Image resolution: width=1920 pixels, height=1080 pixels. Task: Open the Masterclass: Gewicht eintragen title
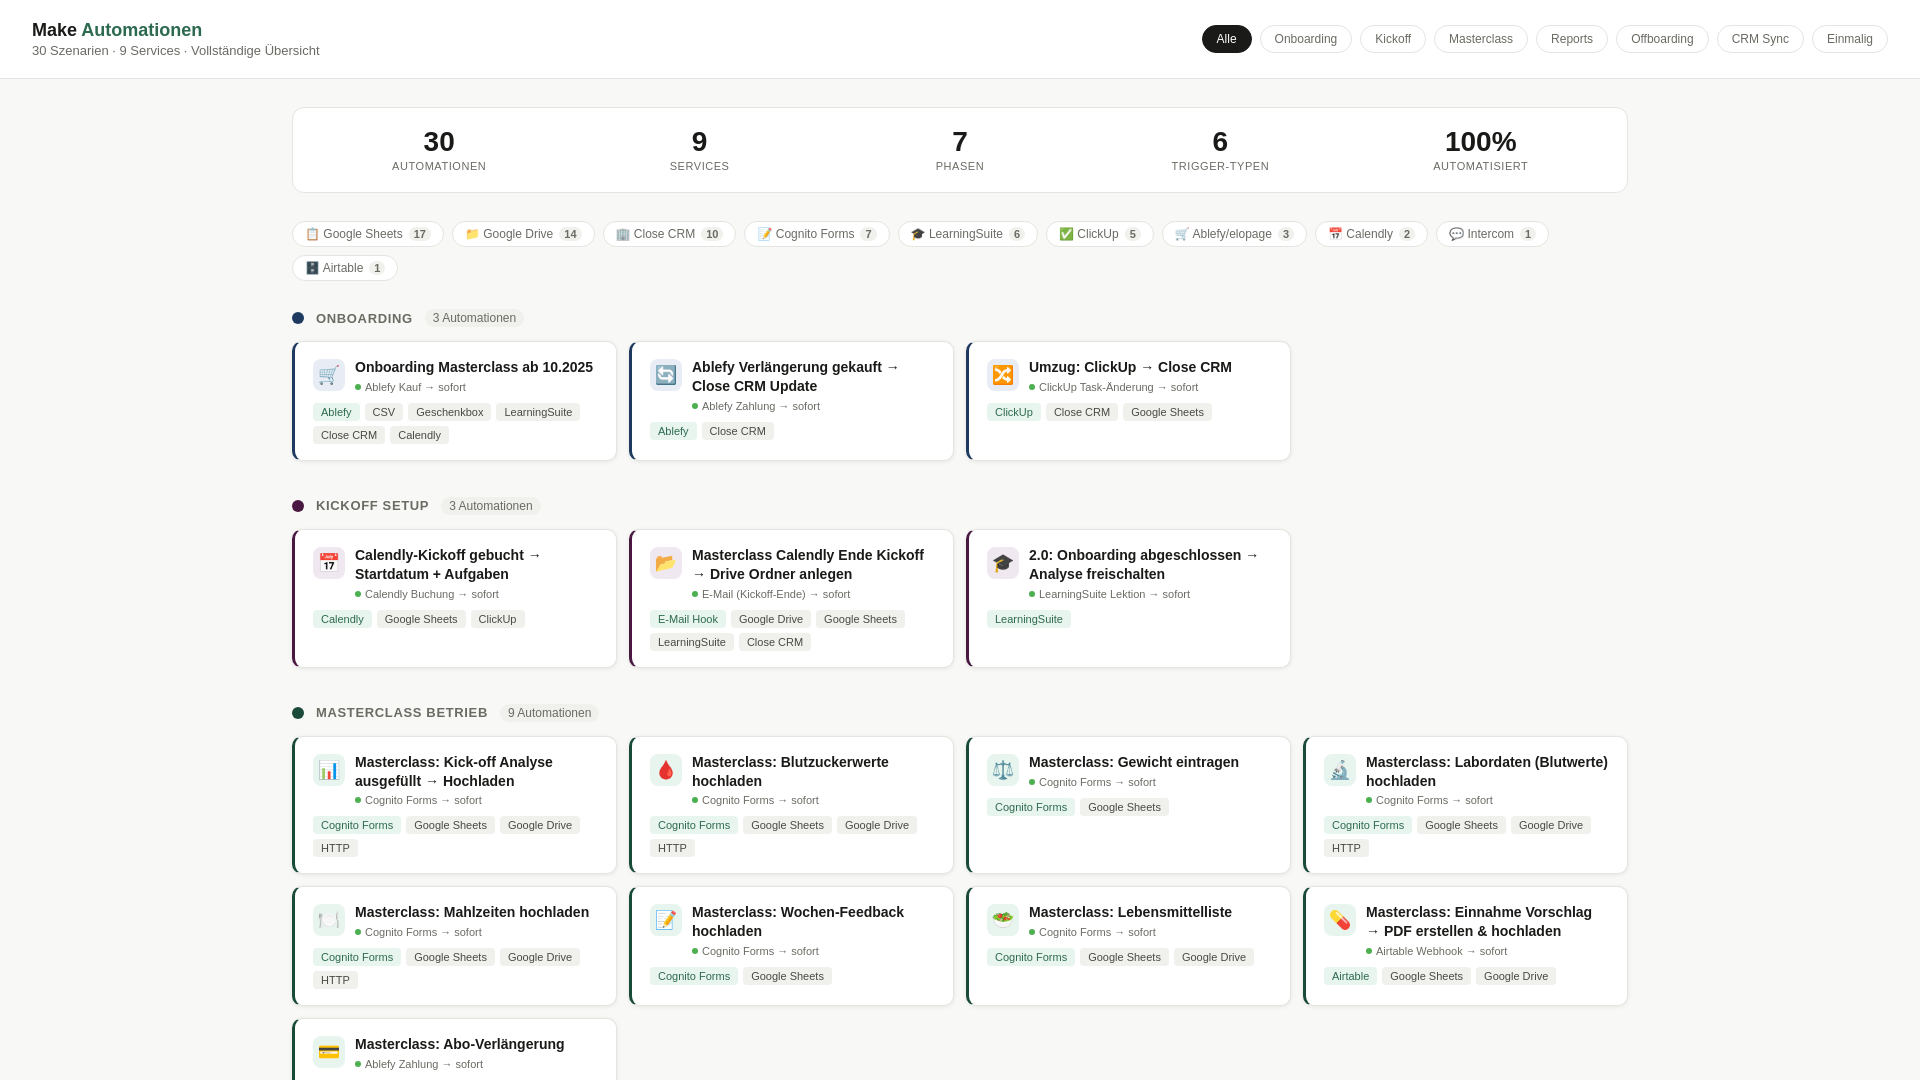(x=1134, y=762)
